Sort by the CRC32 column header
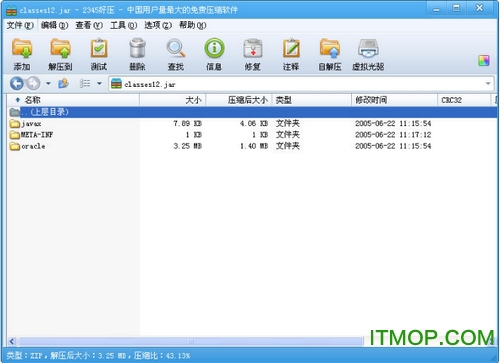Viewport: 500px width, 363px height. tap(464, 100)
